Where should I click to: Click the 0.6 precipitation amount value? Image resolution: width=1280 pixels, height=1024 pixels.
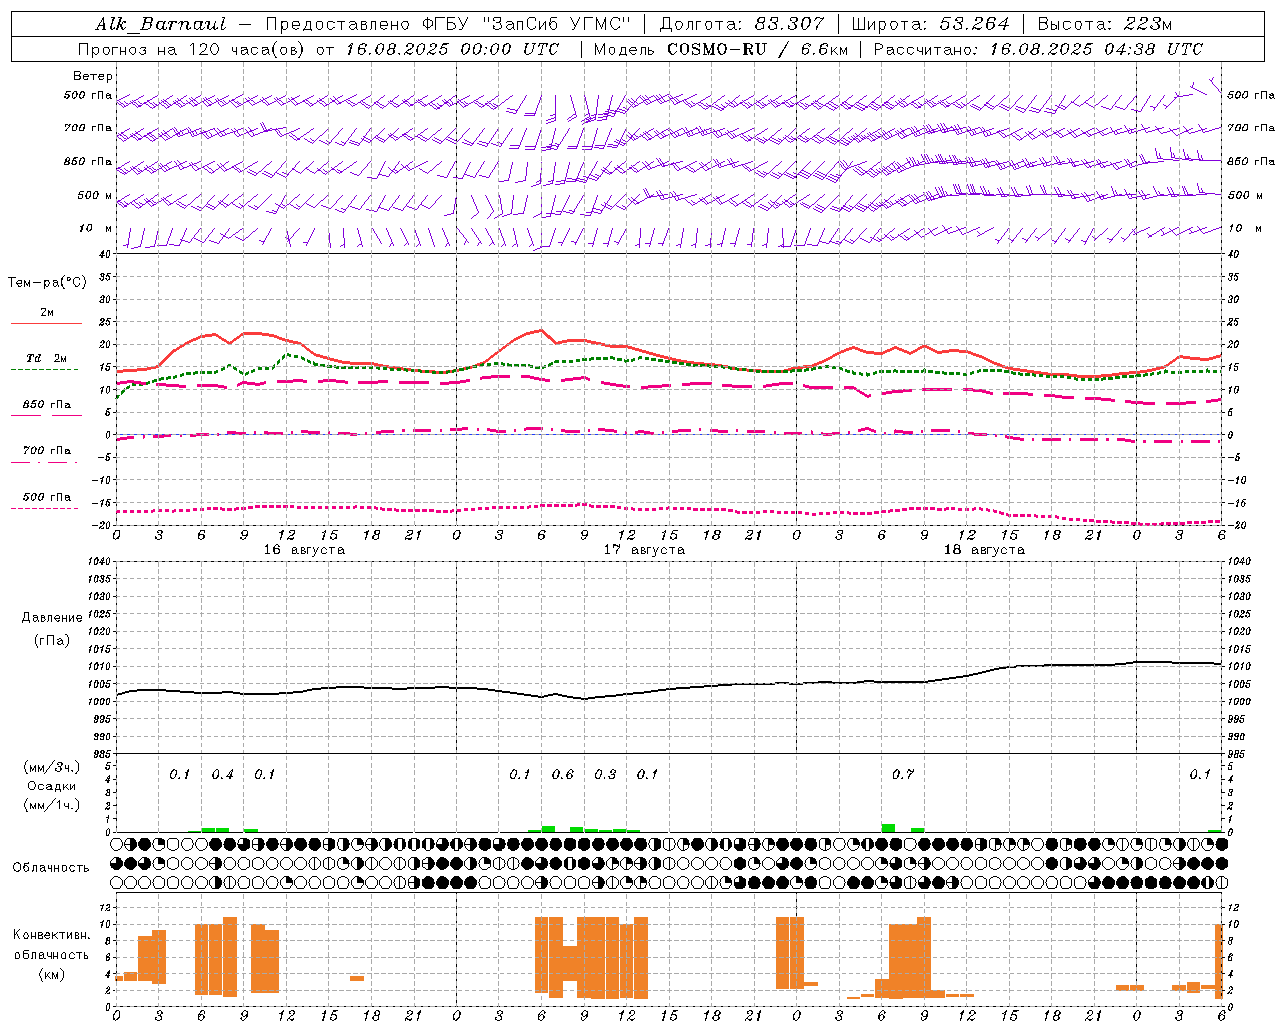click(563, 775)
